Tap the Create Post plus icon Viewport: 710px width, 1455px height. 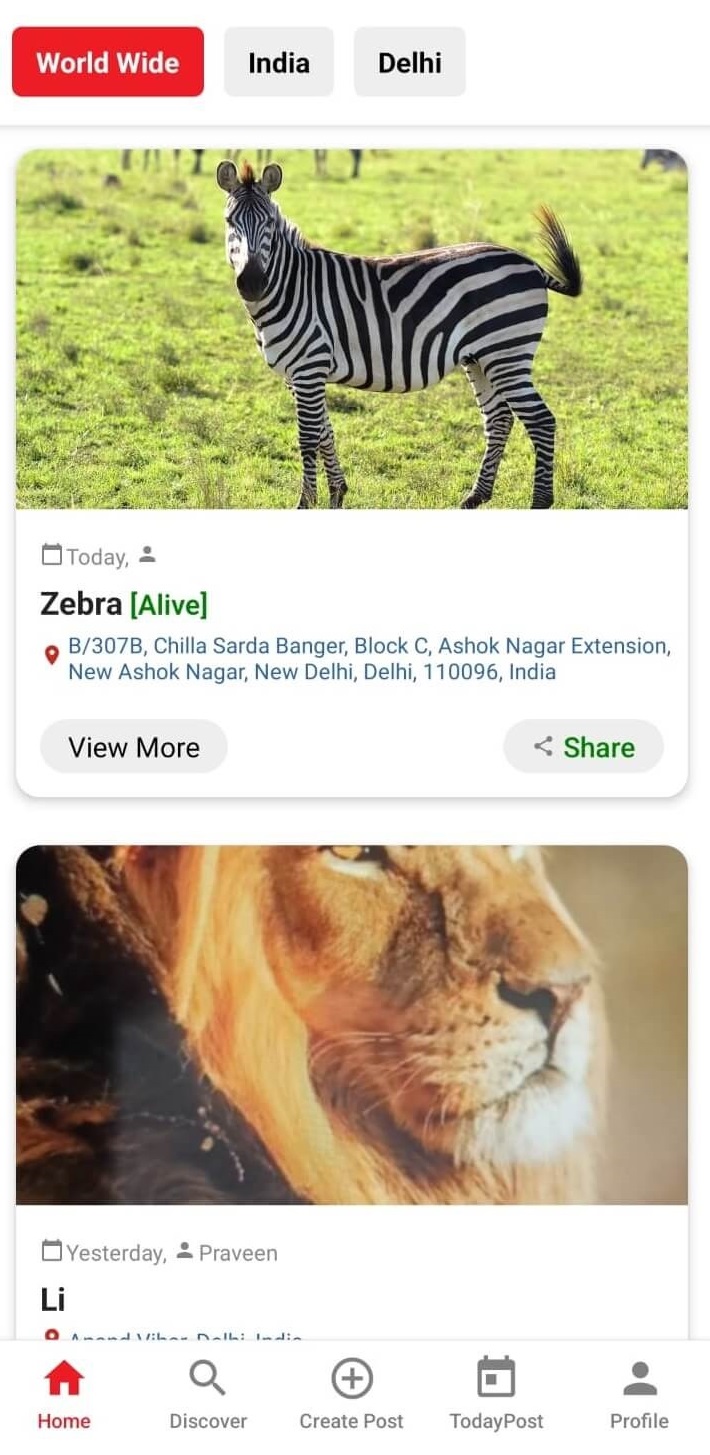352,1379
